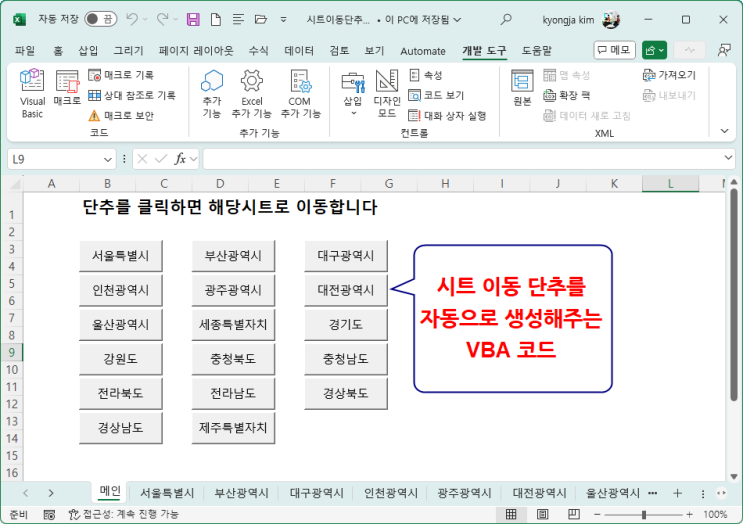Click the 제주특별자치 sheet button
The height and width of the screenshot is (524, 743).
pyautogui.click(x=233, y=428)
